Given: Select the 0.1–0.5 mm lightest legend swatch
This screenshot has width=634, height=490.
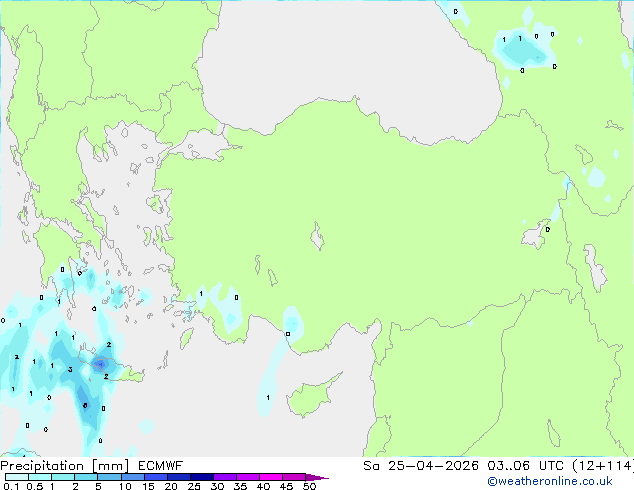Looking at the screenshot, I should pyautogui.click(x=17, y=477).
